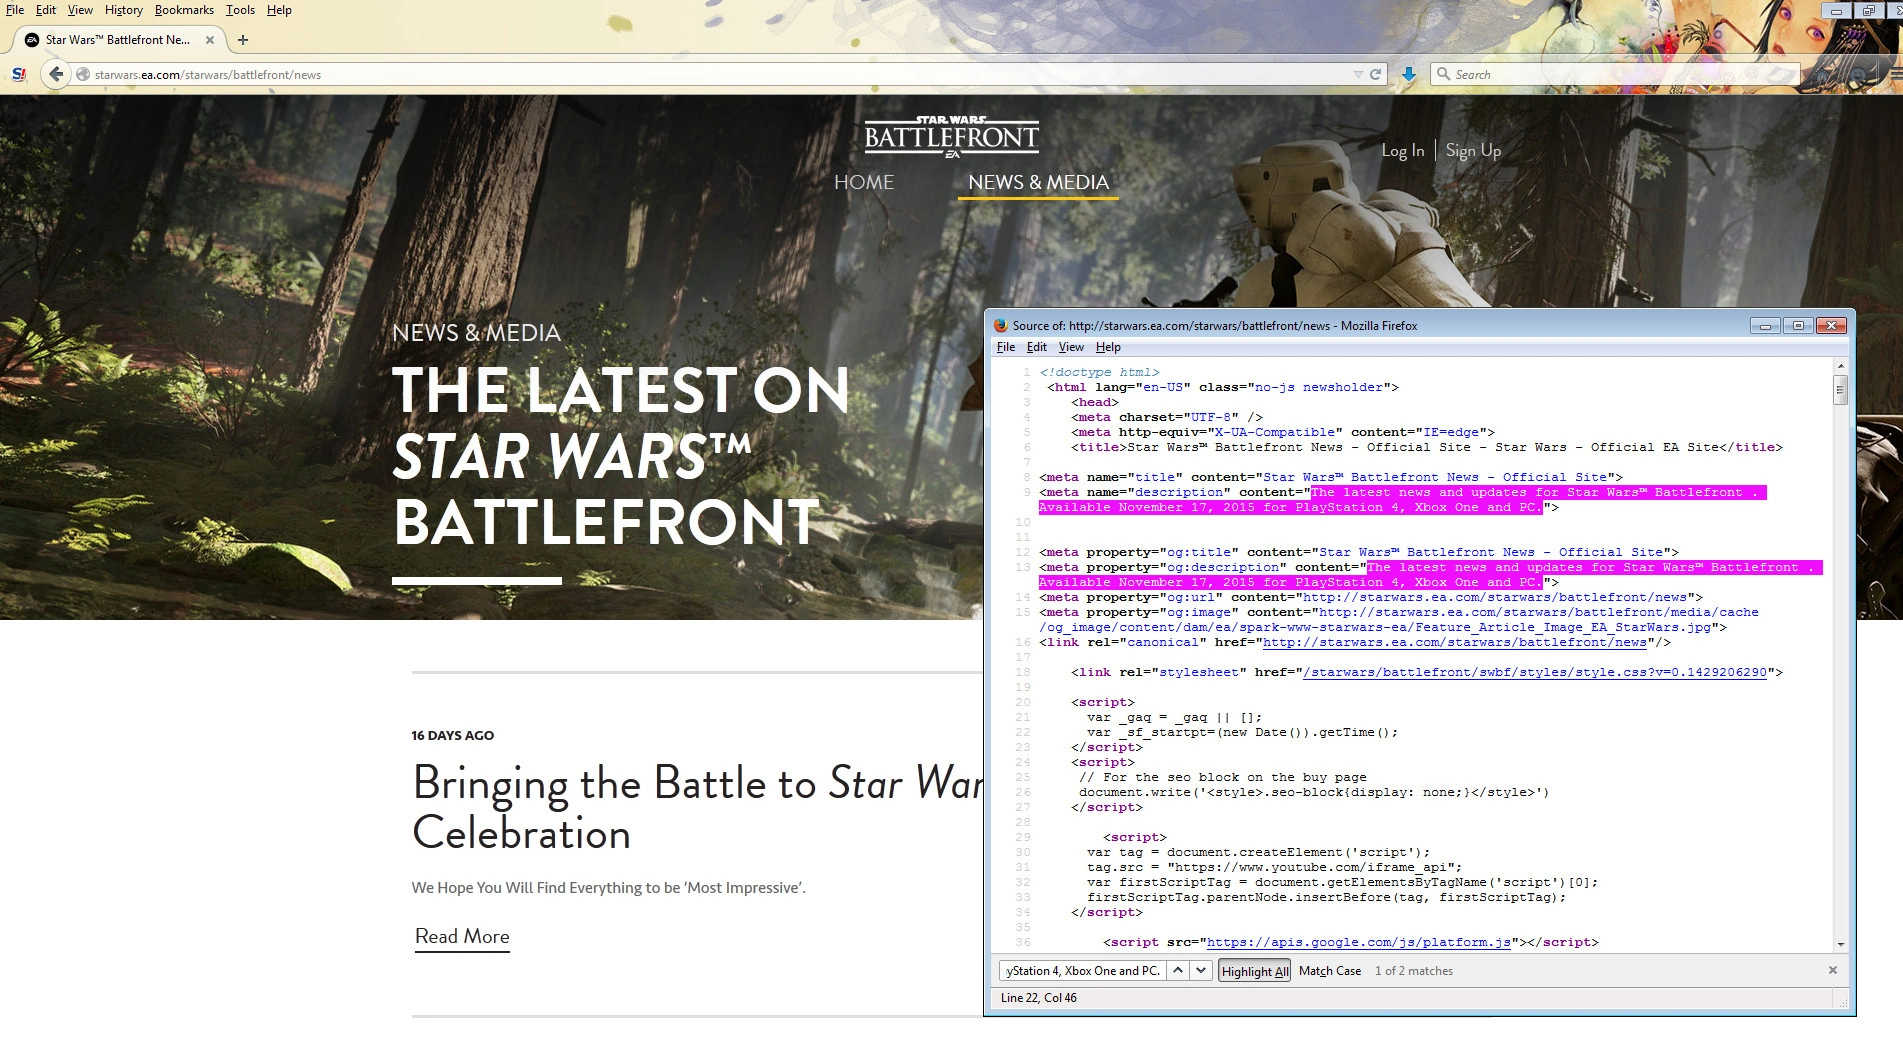Go to HOME on Battlefront site
The height and width of the screenshot is (1038, 1903).
click(864, 182)
